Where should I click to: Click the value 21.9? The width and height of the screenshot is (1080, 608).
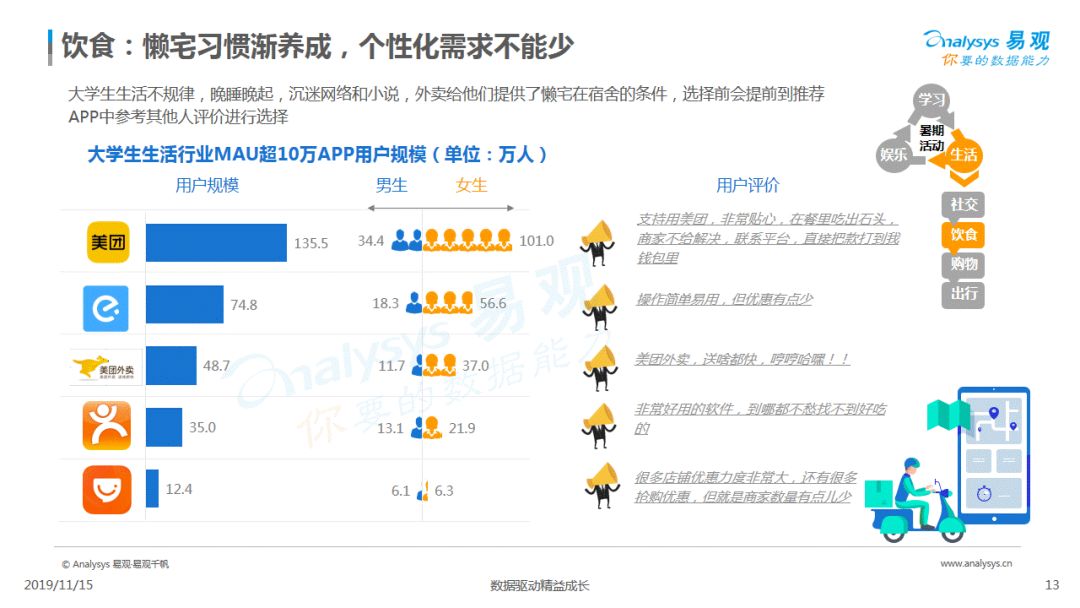point(462,428)
